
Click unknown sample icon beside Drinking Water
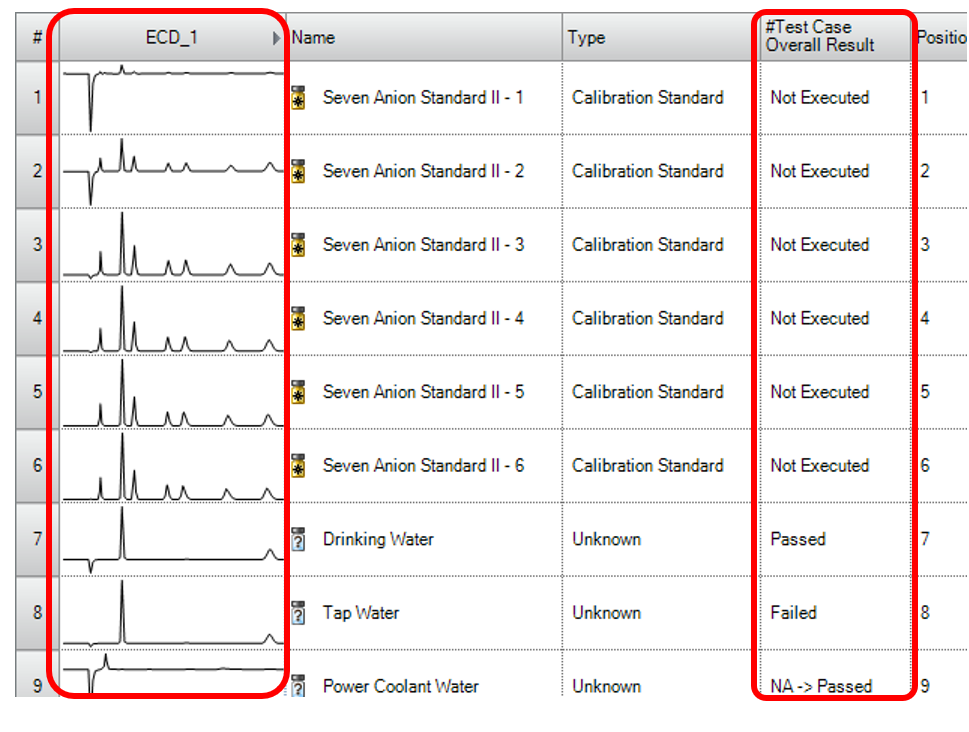coord(297,539)
